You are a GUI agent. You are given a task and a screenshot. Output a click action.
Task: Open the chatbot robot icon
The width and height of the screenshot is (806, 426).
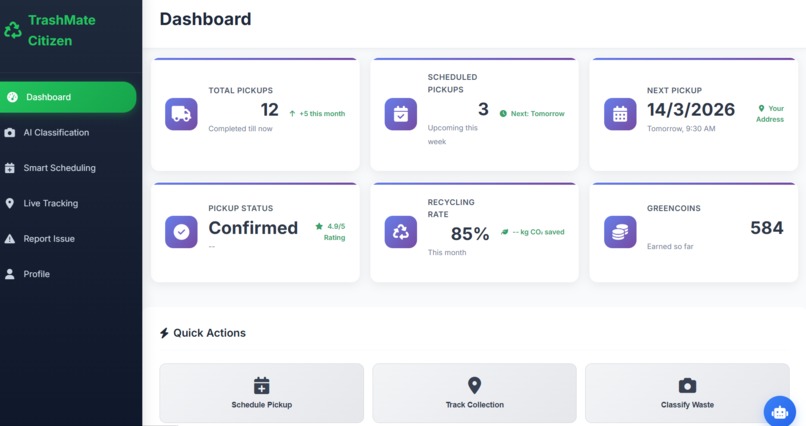[x=780, y=412]
